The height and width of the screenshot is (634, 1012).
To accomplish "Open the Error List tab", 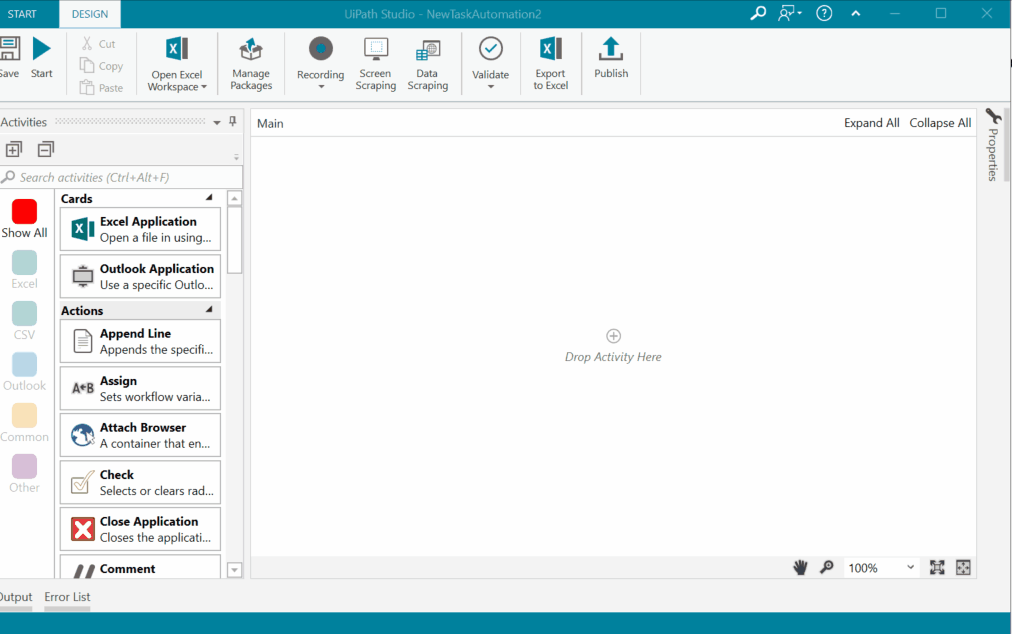I will 67,597.
